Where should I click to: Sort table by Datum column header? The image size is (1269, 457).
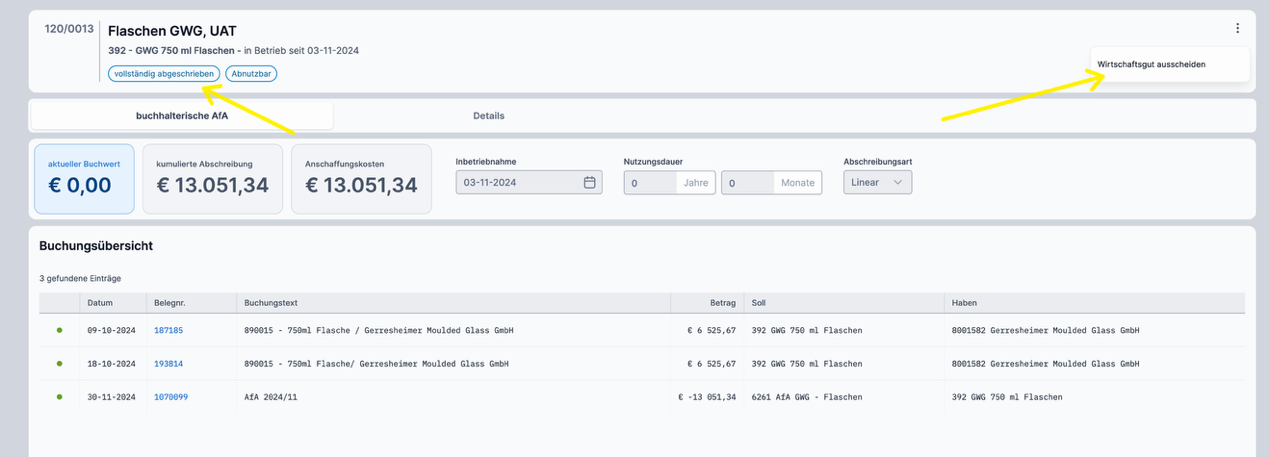click(x=100, y=303)
